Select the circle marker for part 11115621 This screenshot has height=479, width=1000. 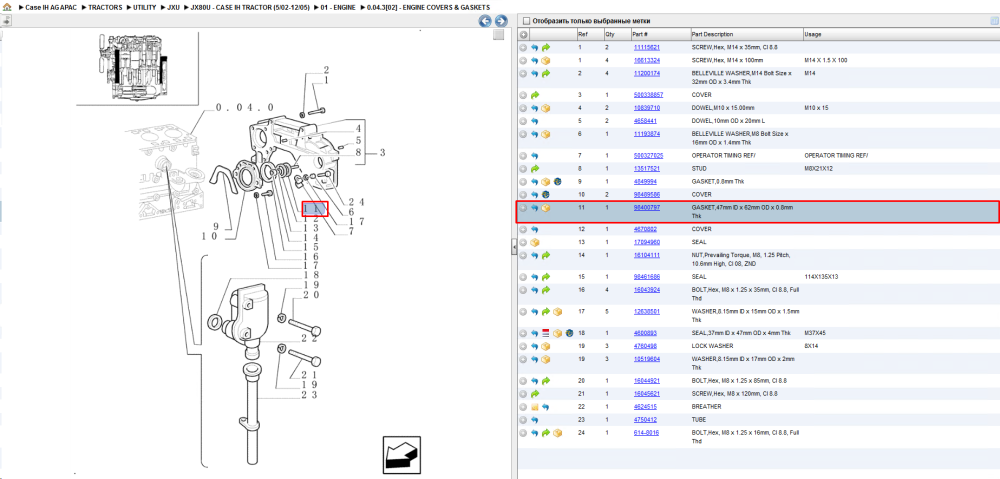point(523,48)
